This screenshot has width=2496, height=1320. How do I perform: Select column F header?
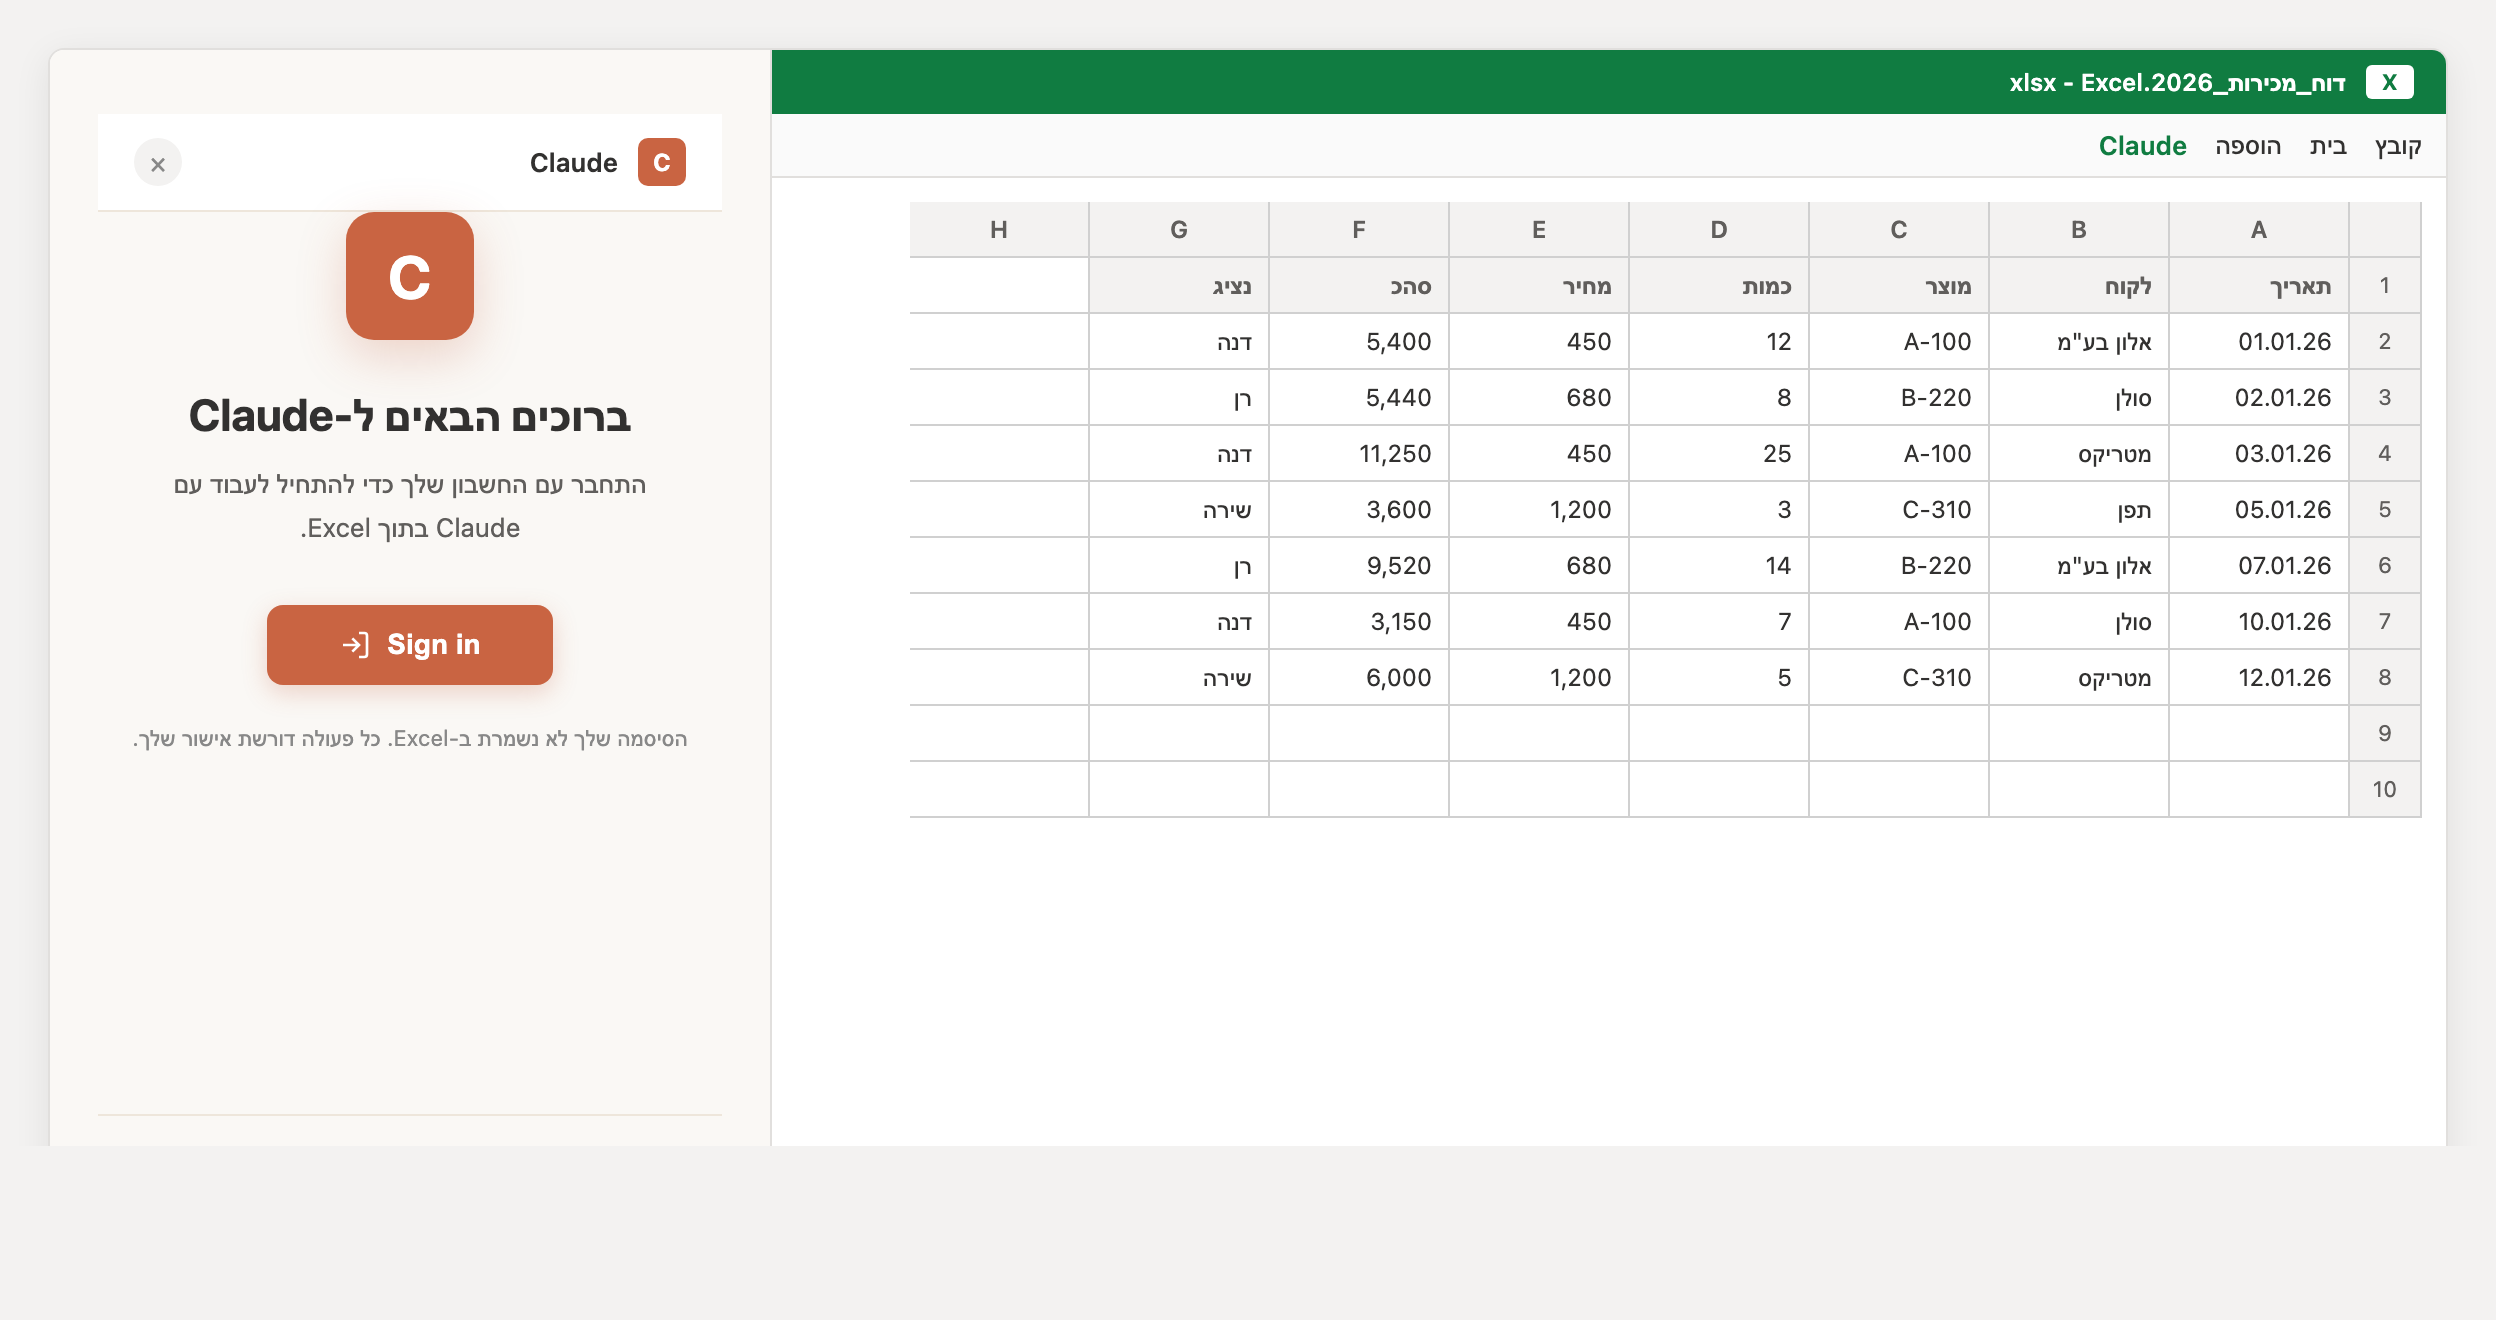pos(1359,230)
